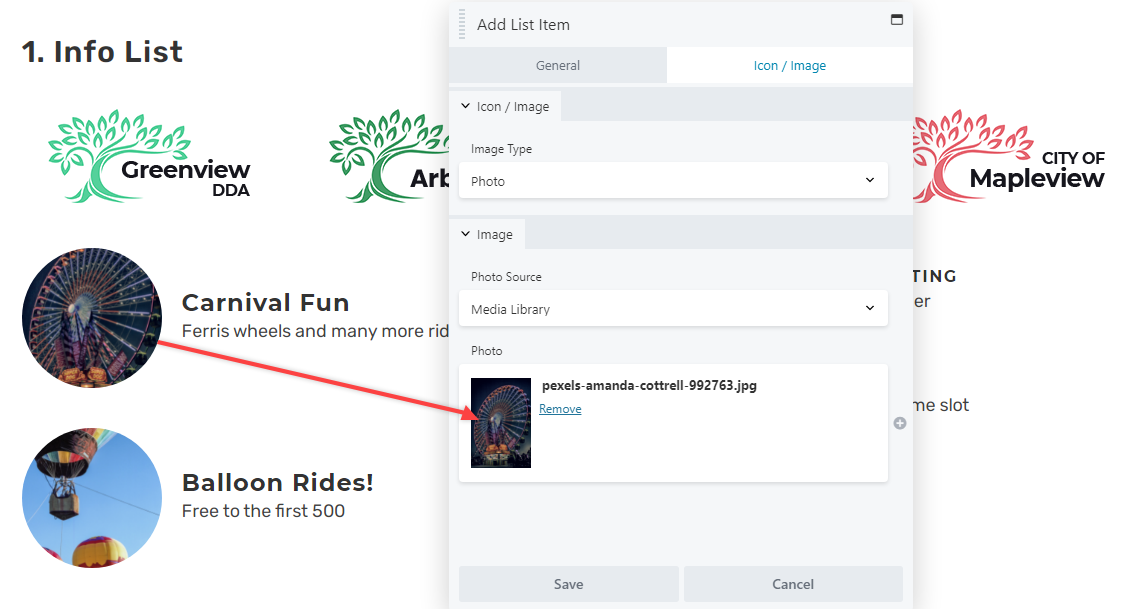The width and height of the screenshot is (1130, 609).
Task: Open the Image Type dropdown set to Photo
Action: (673, 181)
